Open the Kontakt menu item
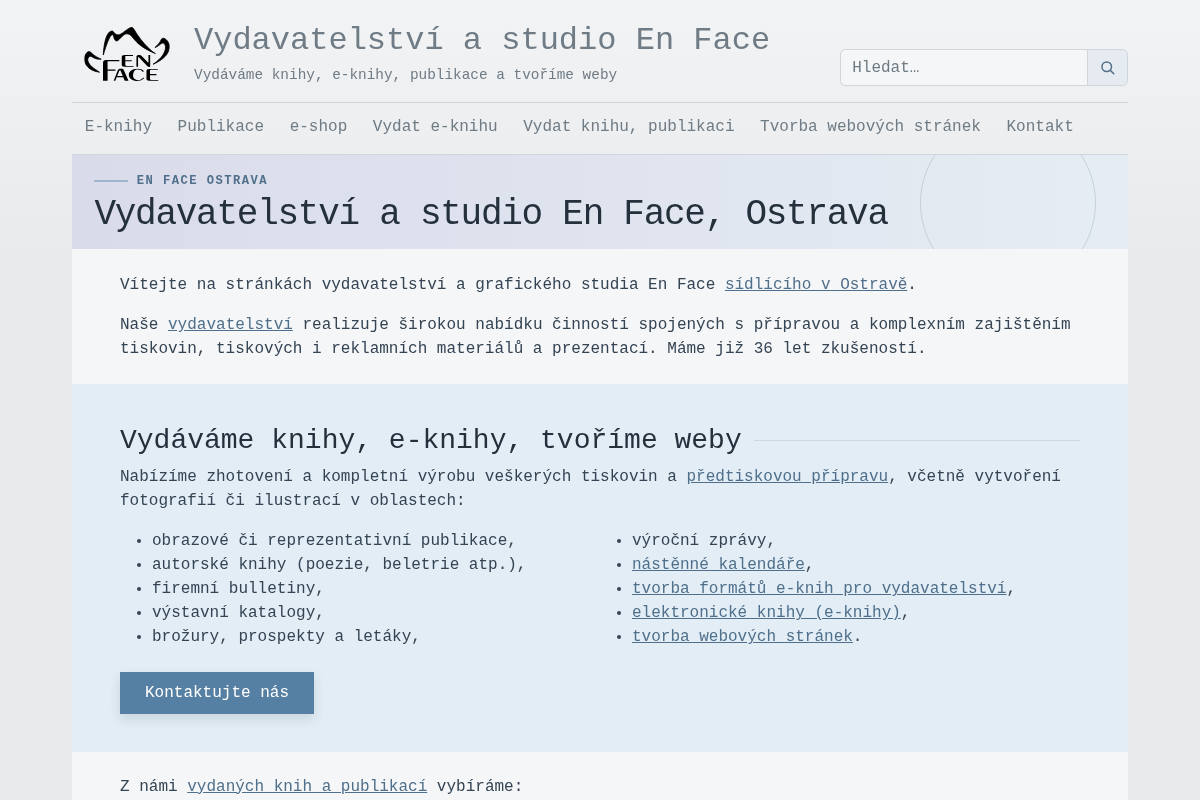The image size is (1200, 800). pos(1040,127)
